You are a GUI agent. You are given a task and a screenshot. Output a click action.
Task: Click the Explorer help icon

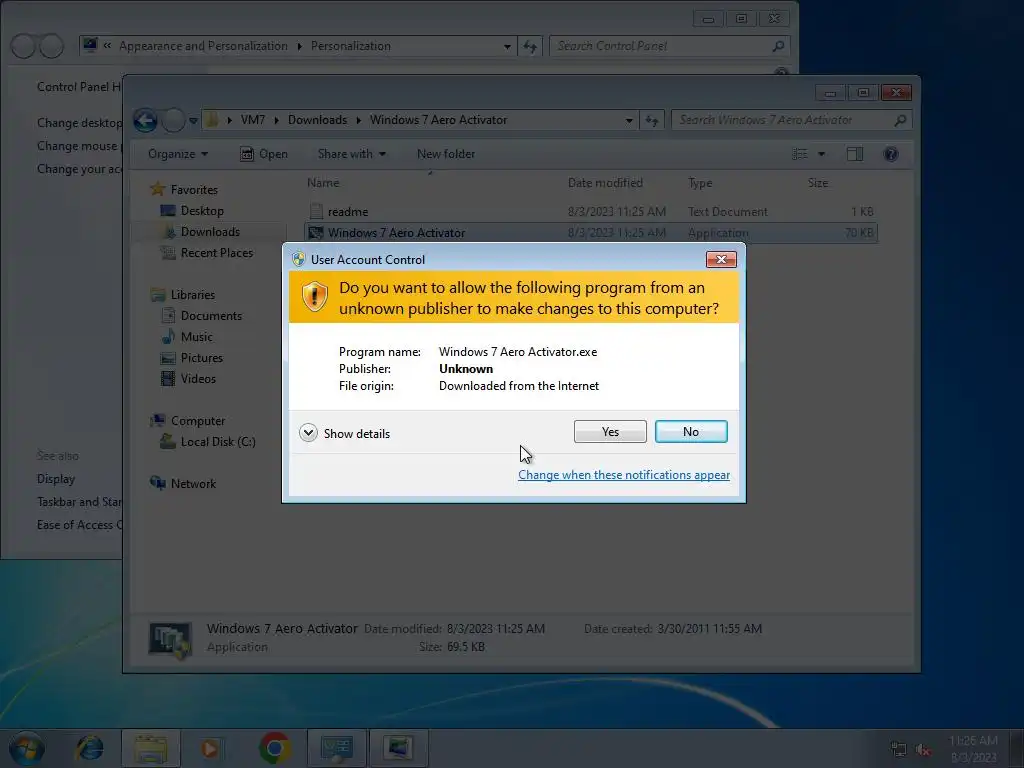[x=891, y=154]
